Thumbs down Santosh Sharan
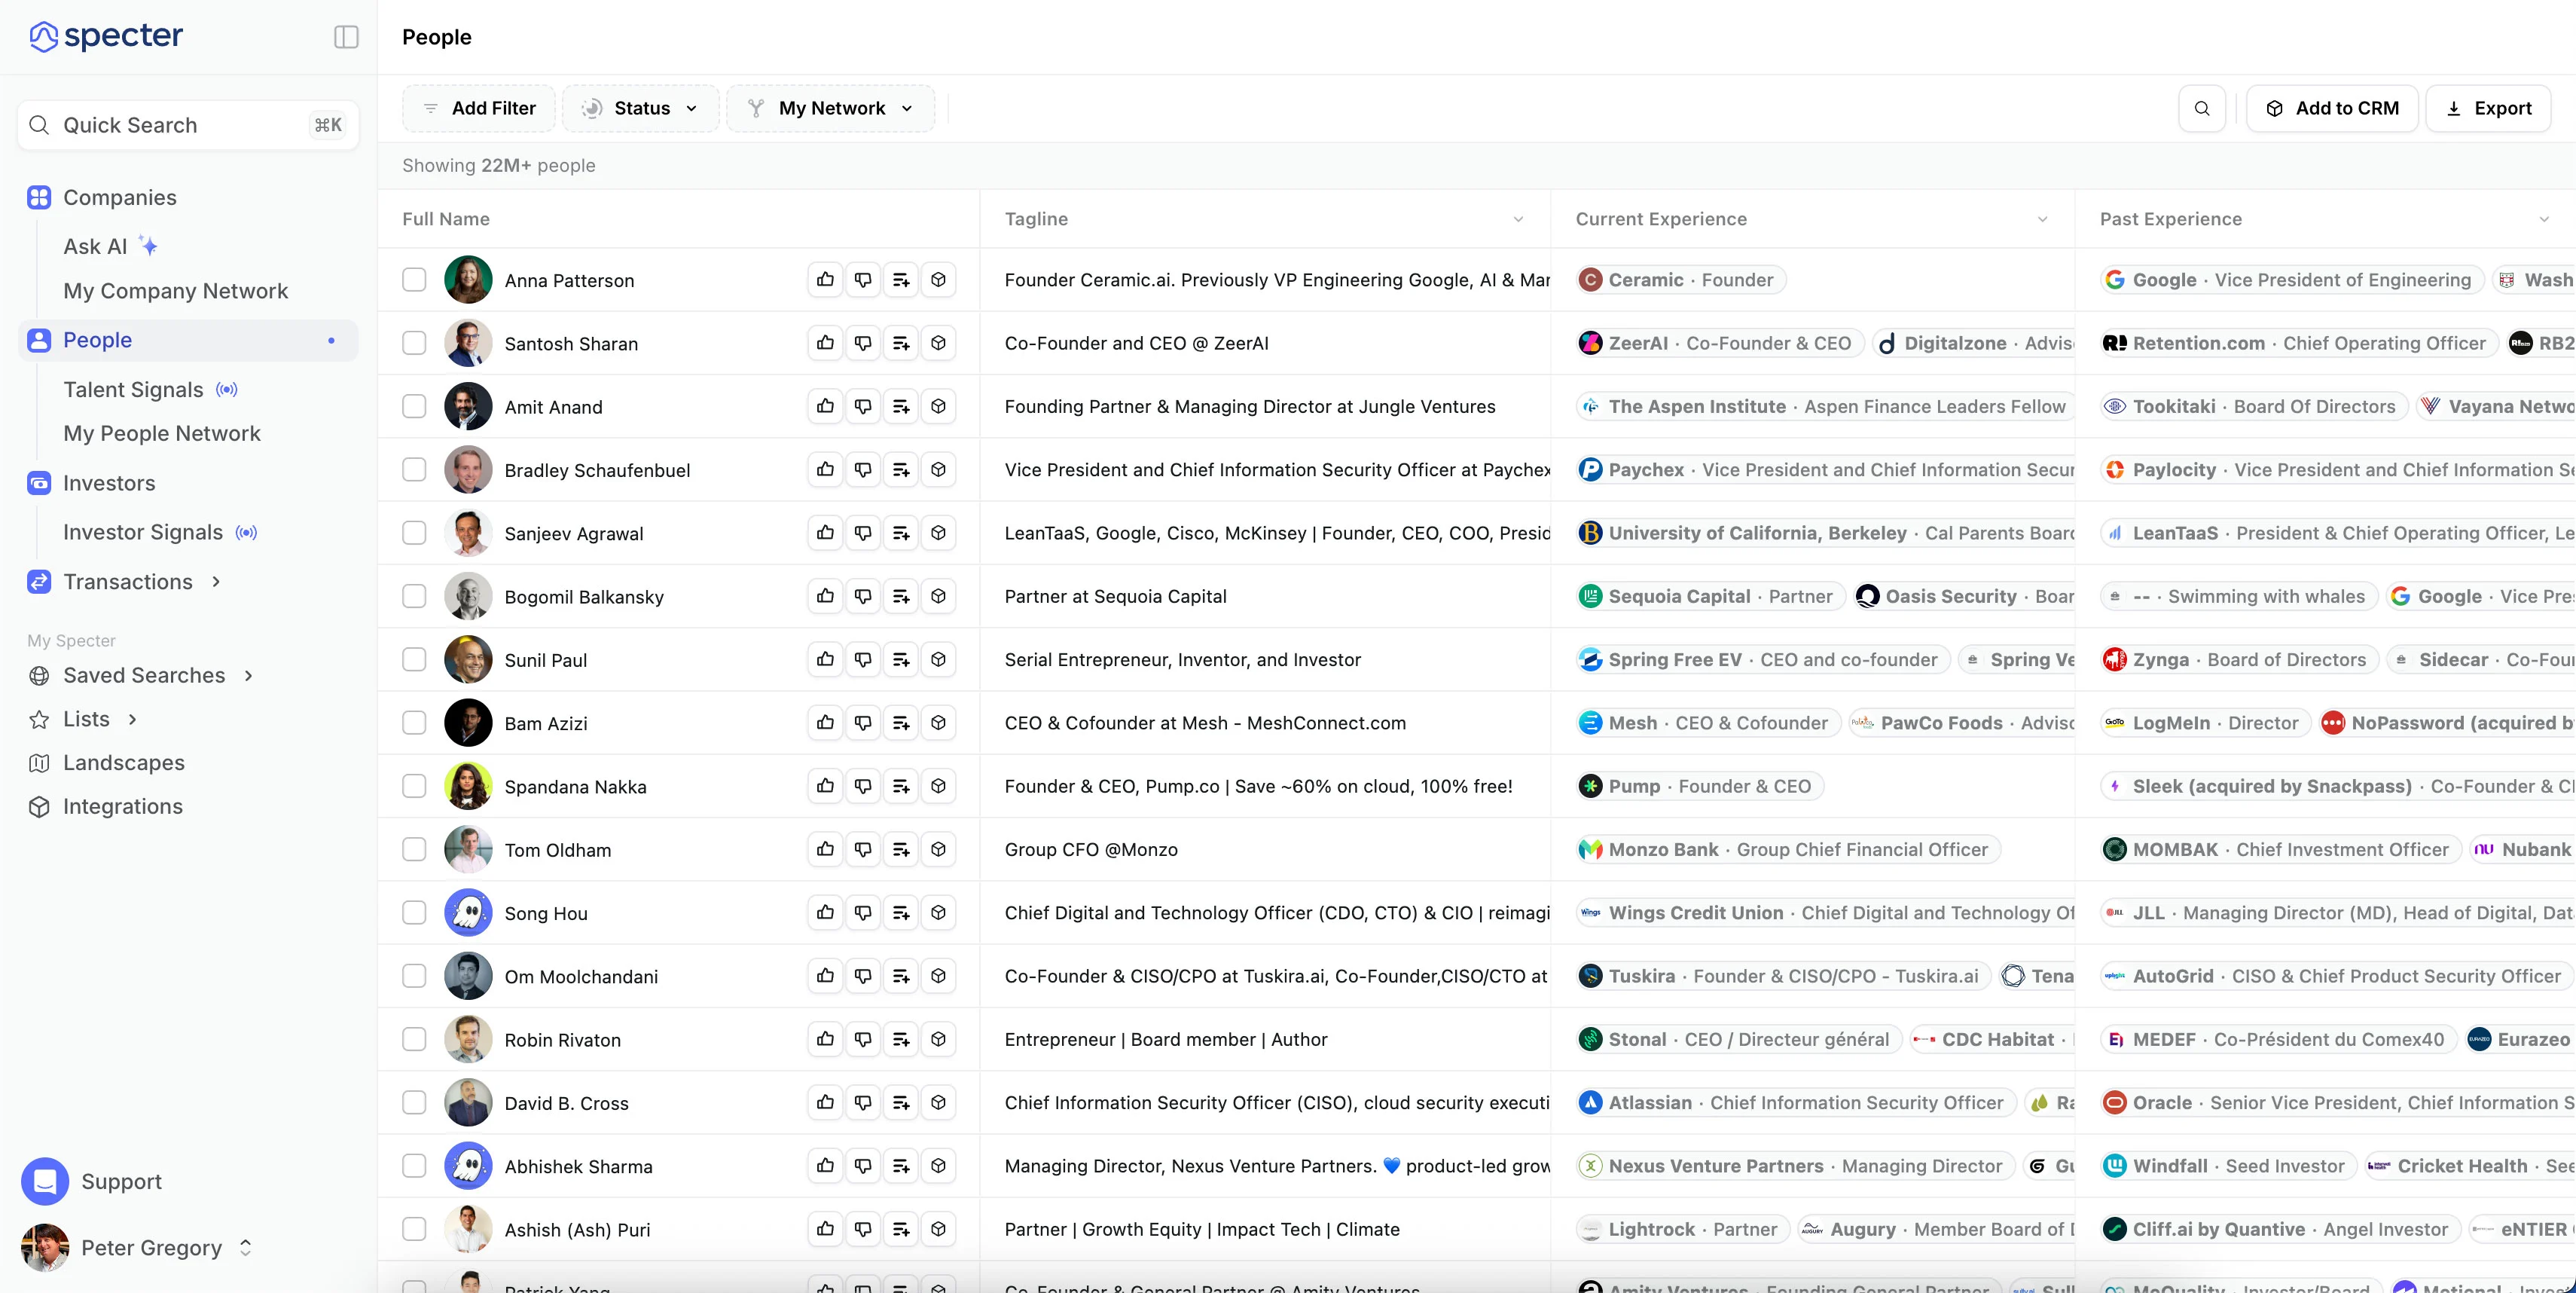Image resolution: width=2576 pixels, height=1293 pixels. [x=863, y=343]
